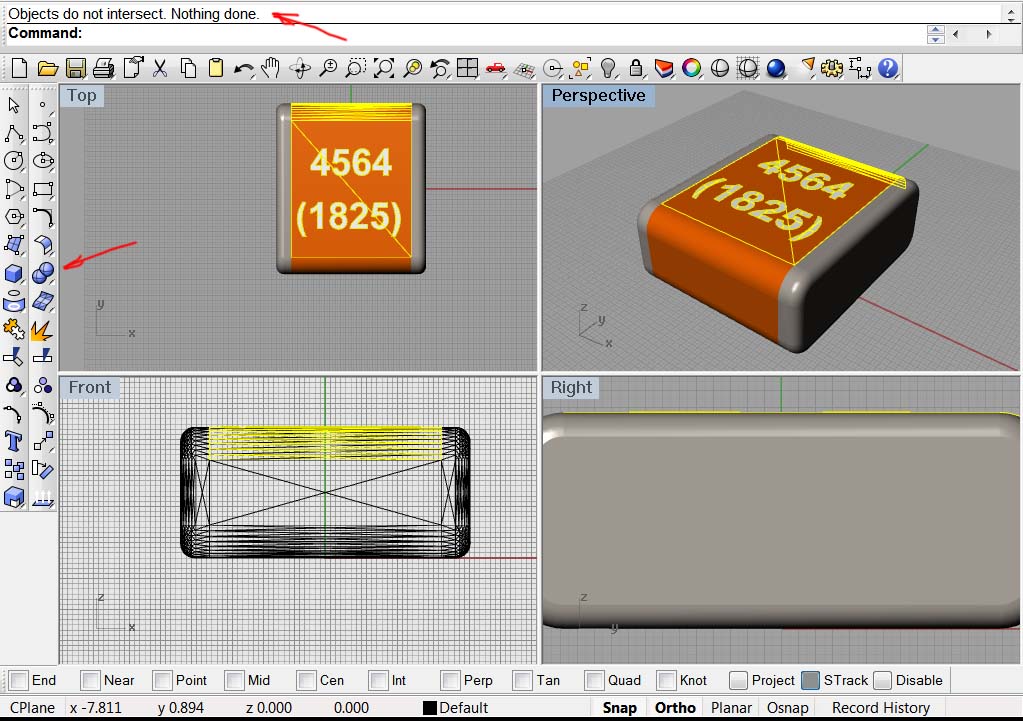Toggle Ortho mode in status bar
The height and width of the screenshot is (721, 1023).
[x=675, y=708]
